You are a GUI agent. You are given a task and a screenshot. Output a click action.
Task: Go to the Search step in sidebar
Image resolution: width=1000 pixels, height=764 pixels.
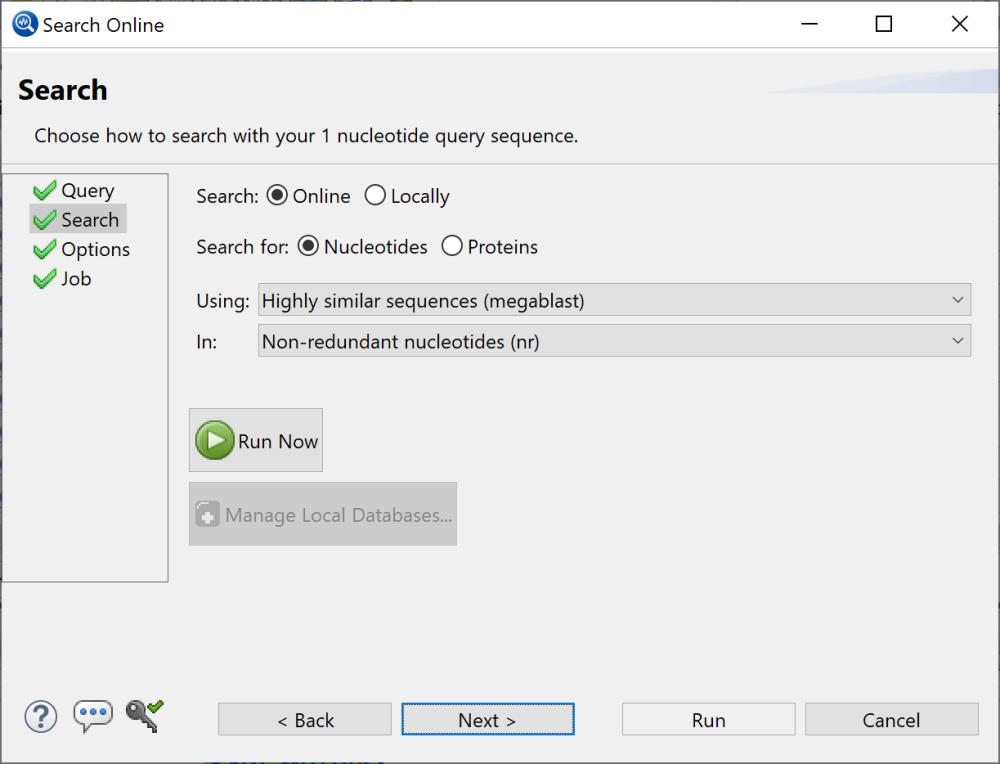tap(89, 220)
